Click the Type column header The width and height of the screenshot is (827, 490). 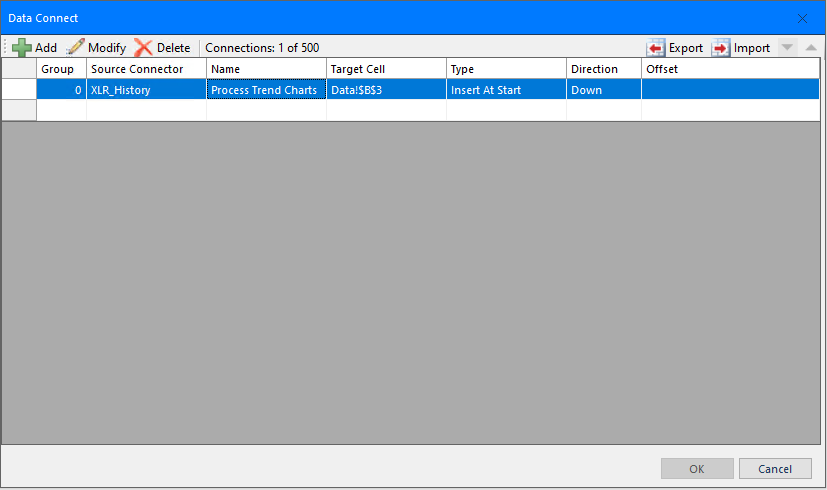click(506, 69)
